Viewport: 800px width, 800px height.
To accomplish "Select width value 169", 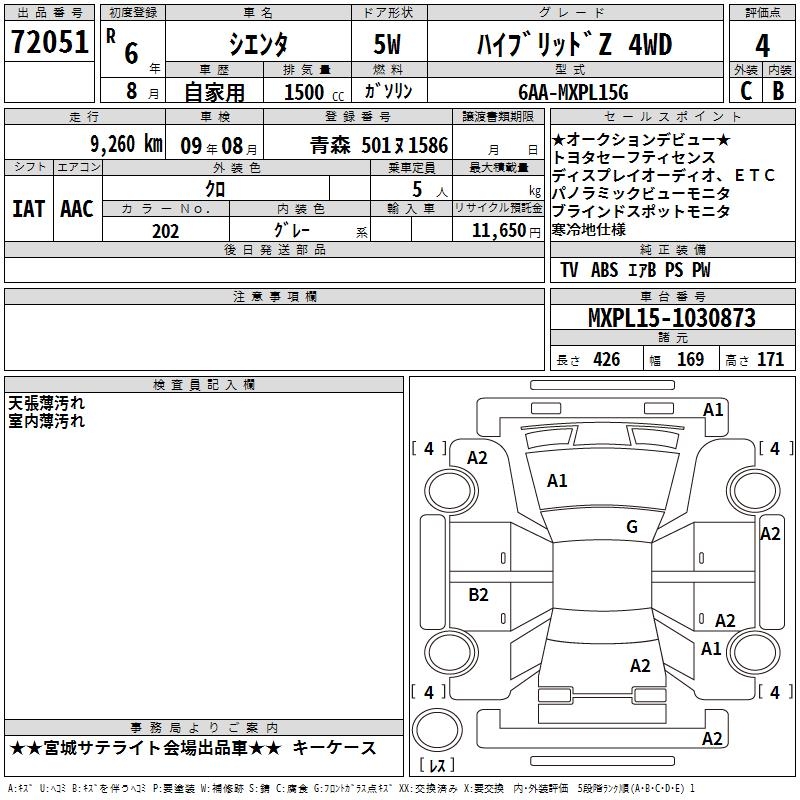I will 690,359.
